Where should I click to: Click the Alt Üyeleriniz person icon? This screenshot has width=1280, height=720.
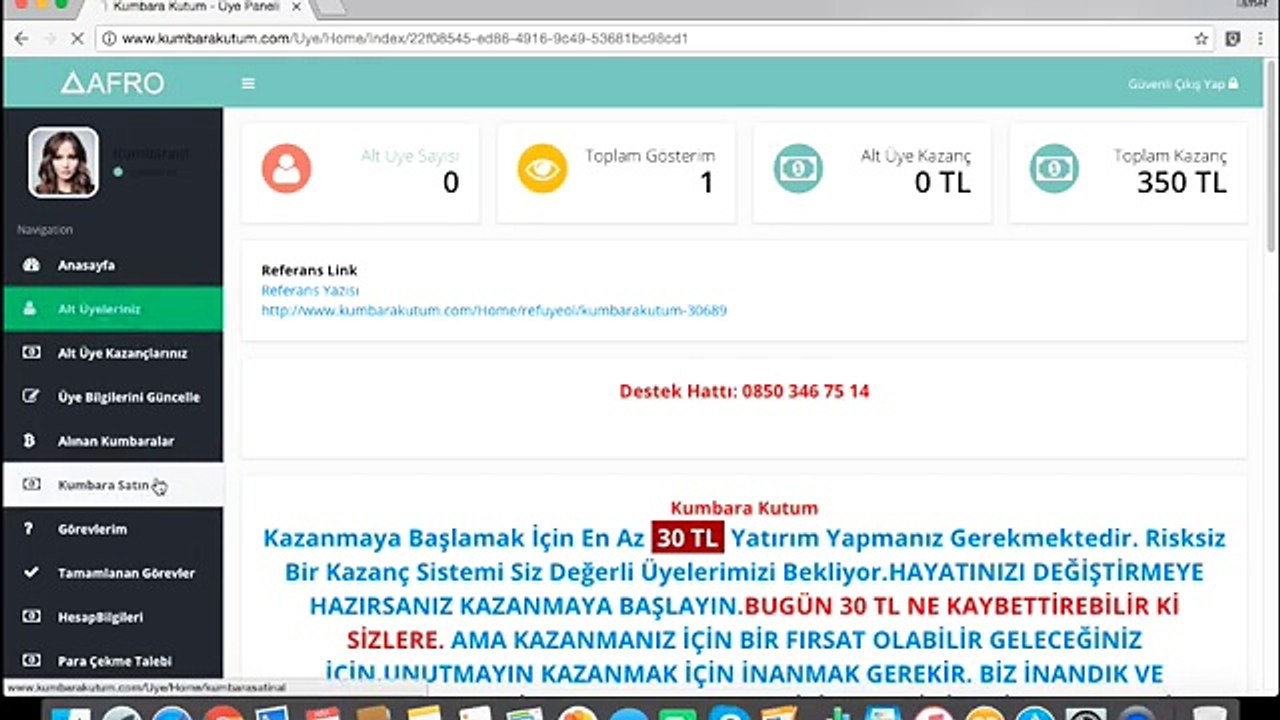pyautogui.click(x=31, y=309)
